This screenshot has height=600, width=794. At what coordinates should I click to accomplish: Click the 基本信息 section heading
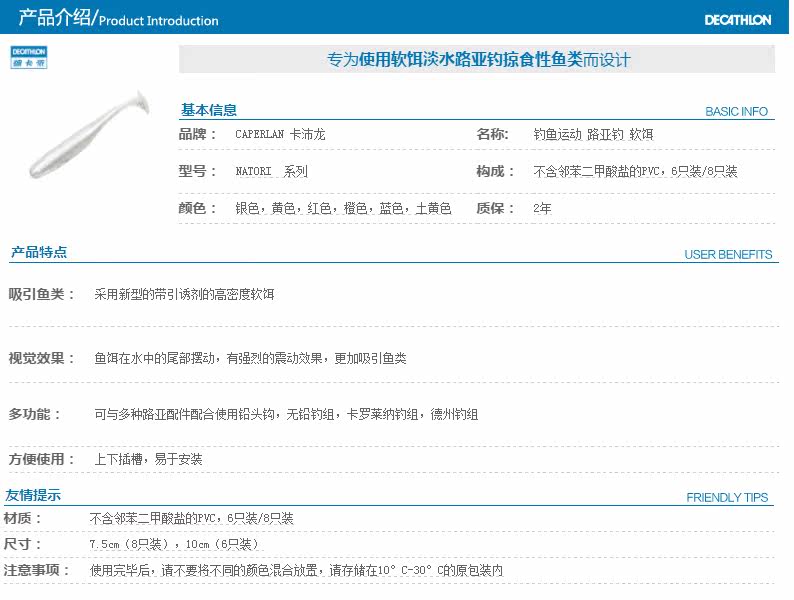209,110
